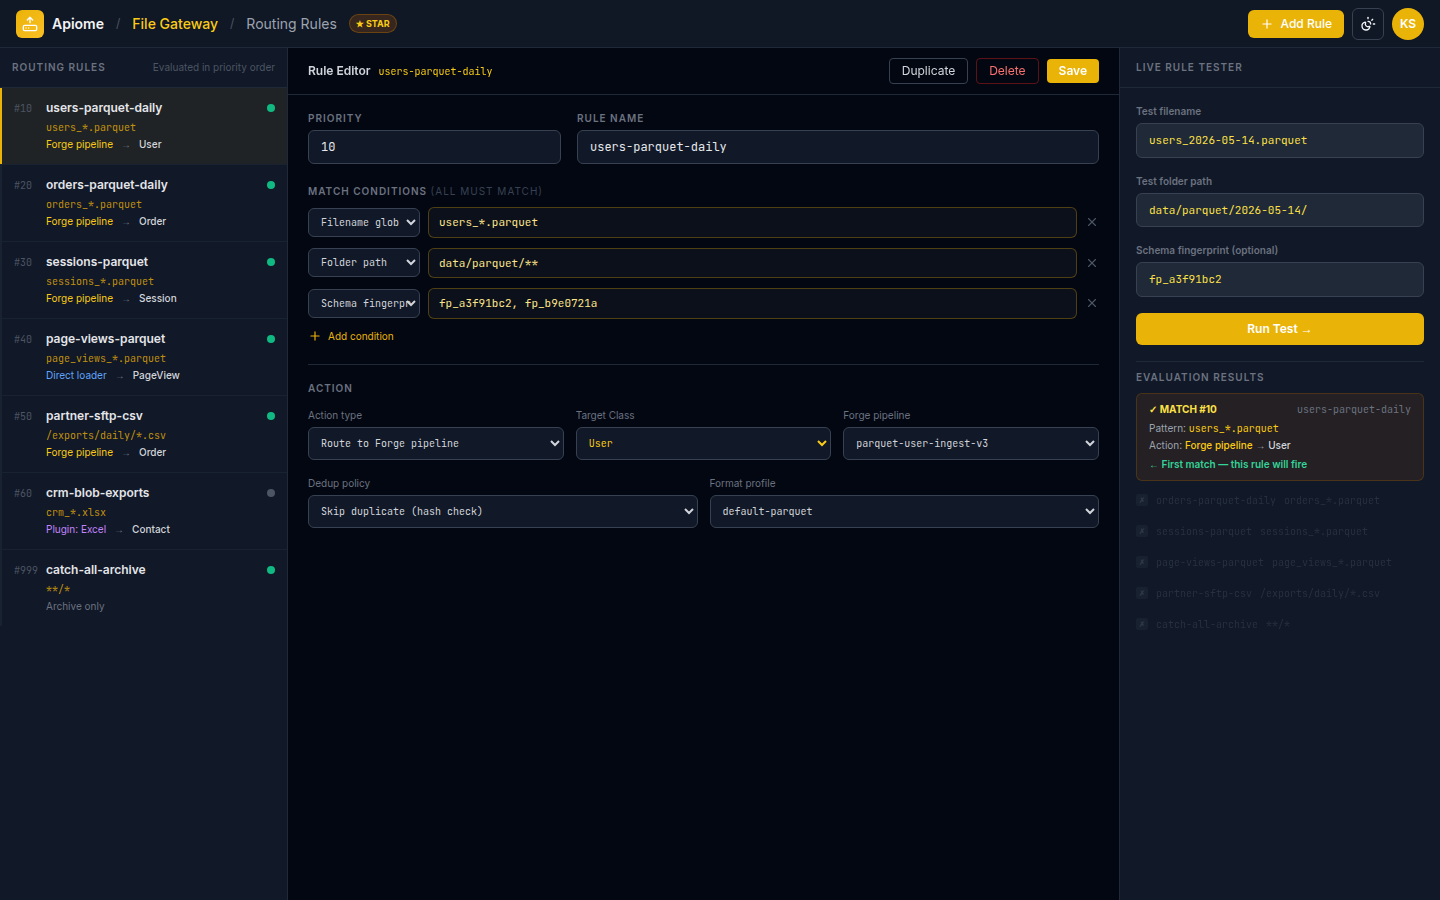This screenshot has width=1440, height=900.
Task: Go to Apiome home breadcrumb
Action: click(78, 24)
